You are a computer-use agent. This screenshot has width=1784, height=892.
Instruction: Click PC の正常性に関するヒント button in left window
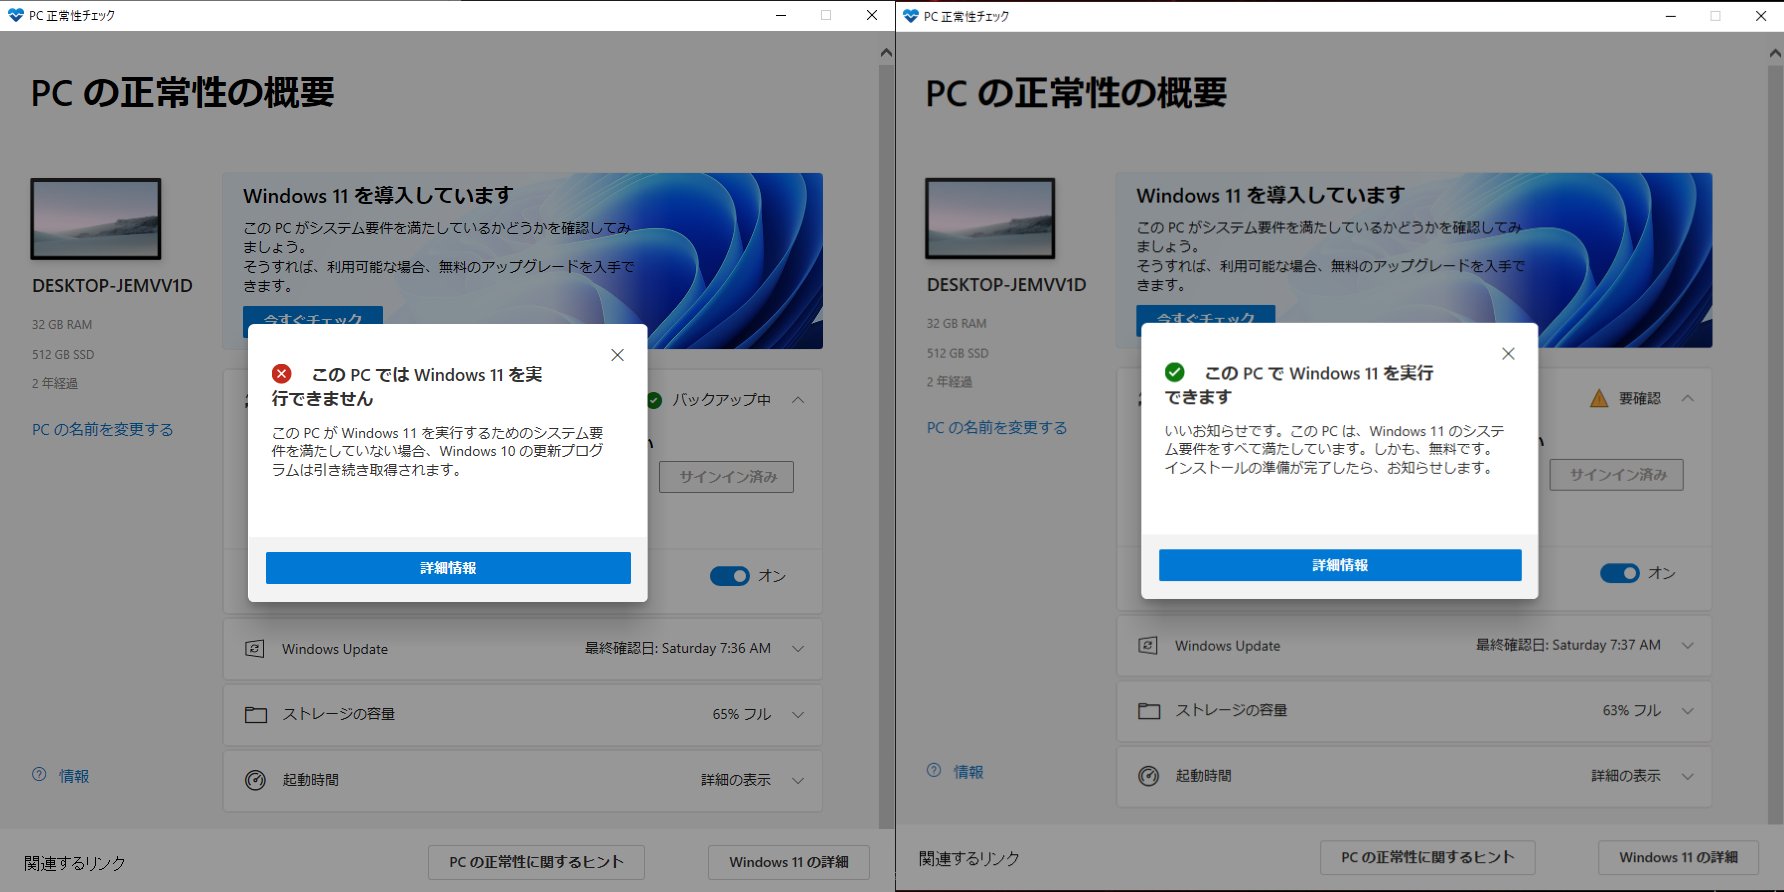point(536,862)
